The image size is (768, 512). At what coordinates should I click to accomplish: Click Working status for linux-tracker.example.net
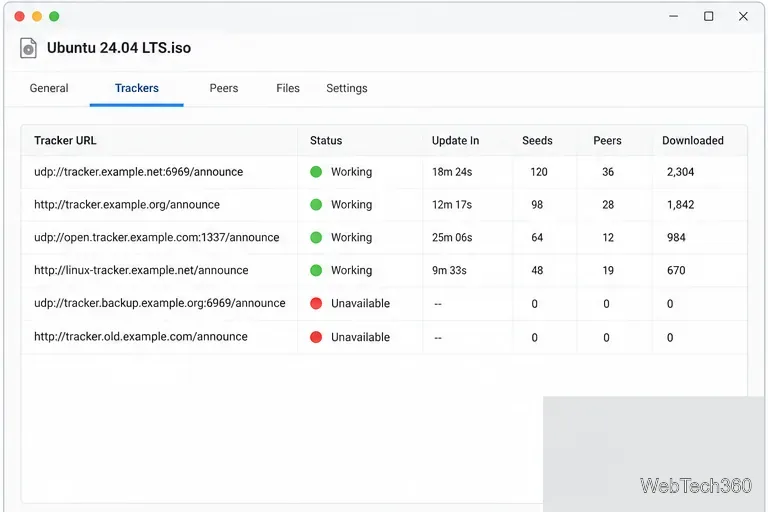pos(351,270)
